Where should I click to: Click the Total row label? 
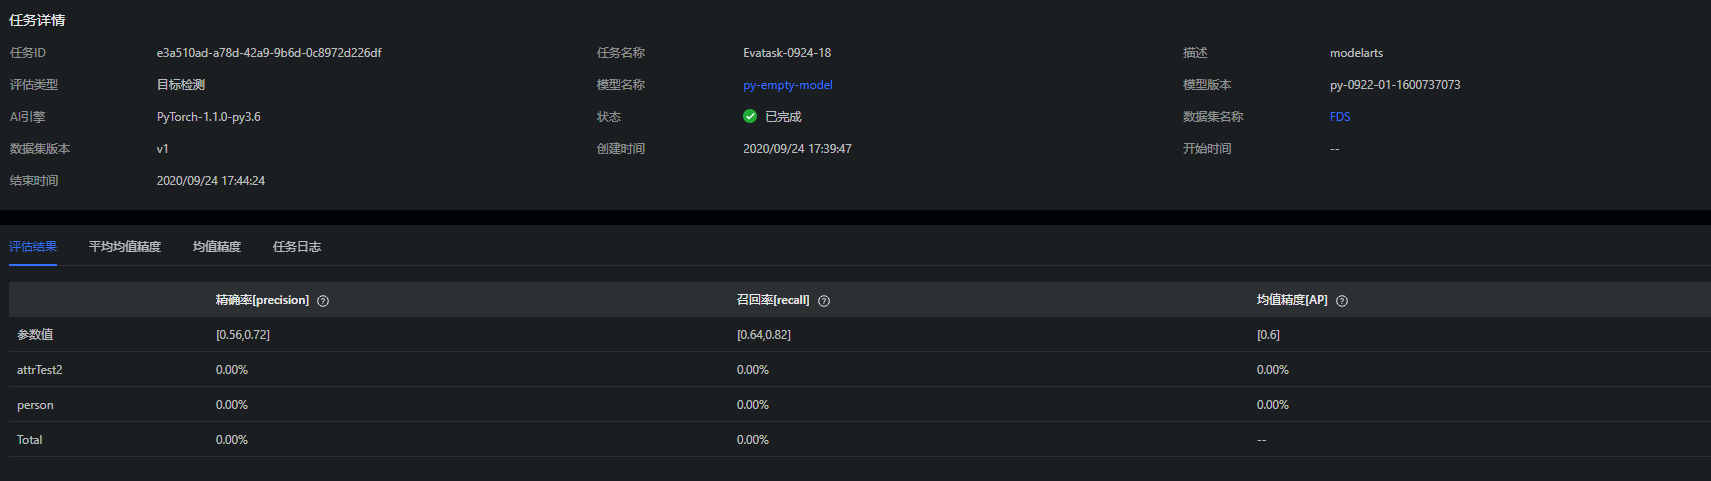click(x=30, y=440)
